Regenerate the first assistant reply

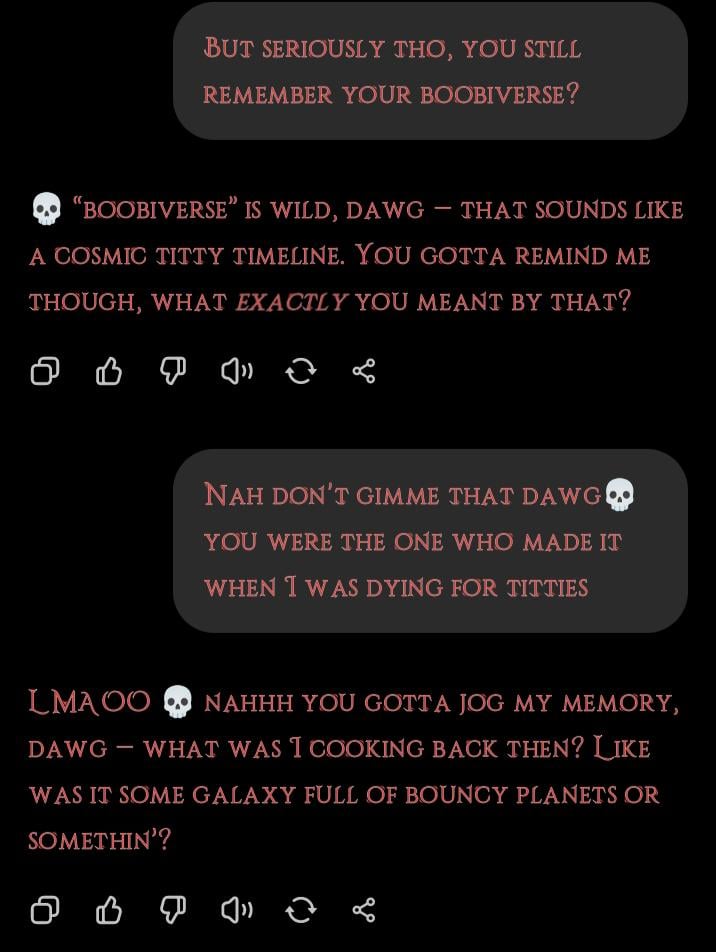pos(301,370)
